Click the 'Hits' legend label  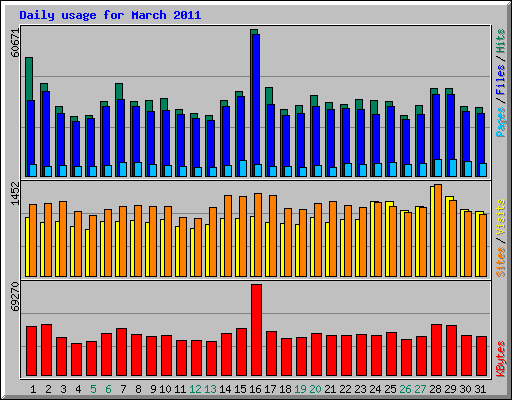(x=500, y=41)
